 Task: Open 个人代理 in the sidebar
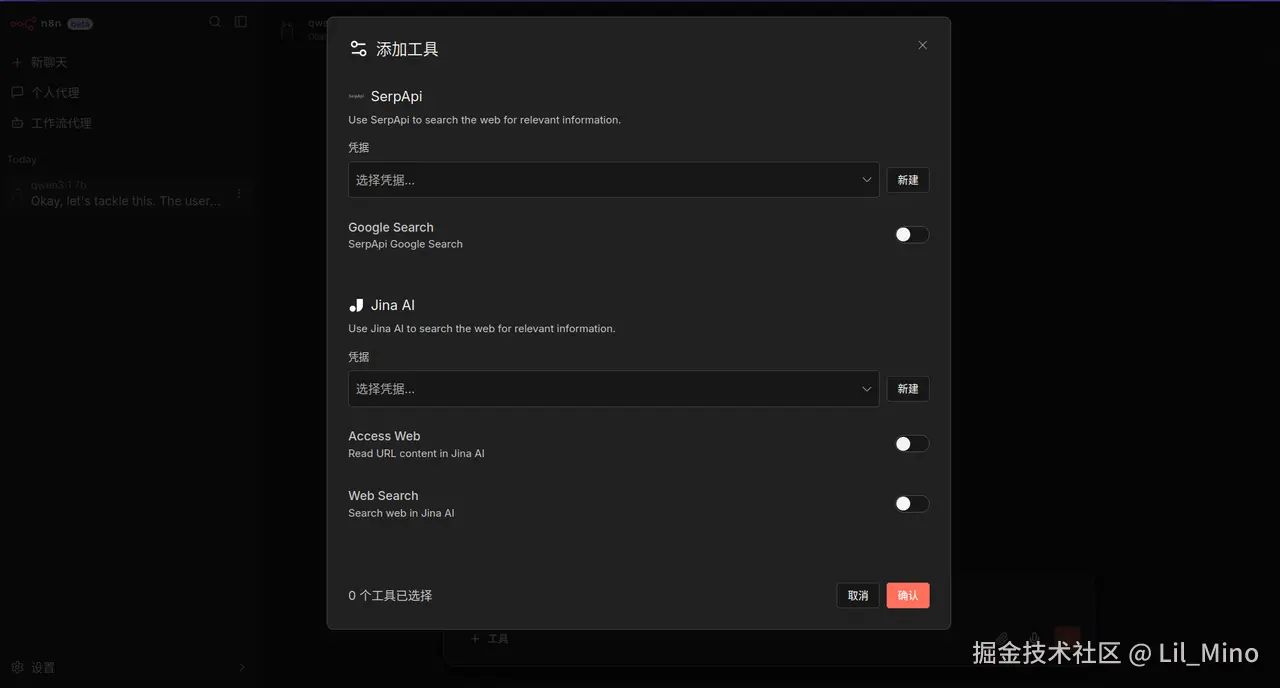54,93
